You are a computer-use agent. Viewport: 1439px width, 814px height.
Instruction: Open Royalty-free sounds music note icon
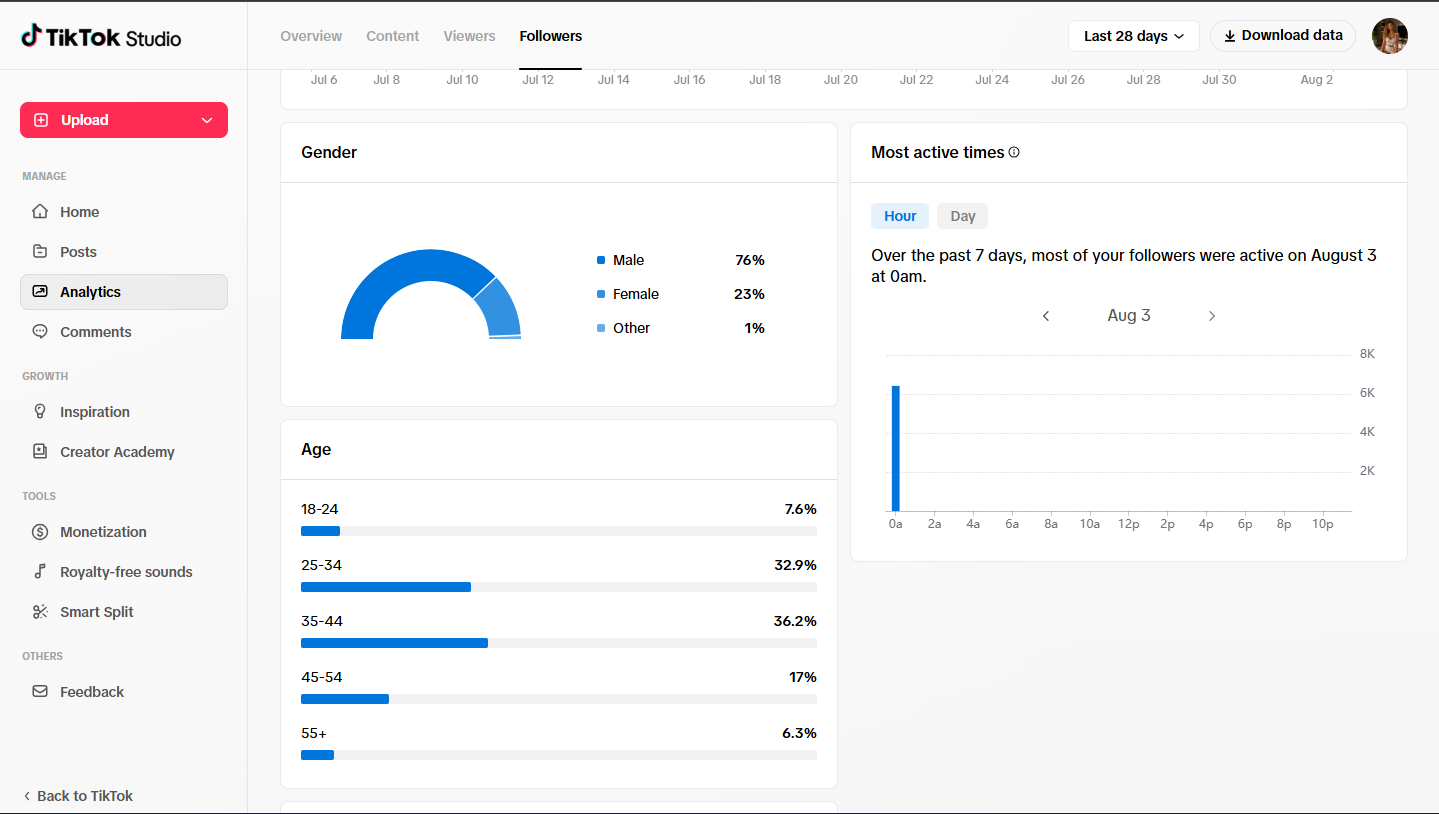40,572
